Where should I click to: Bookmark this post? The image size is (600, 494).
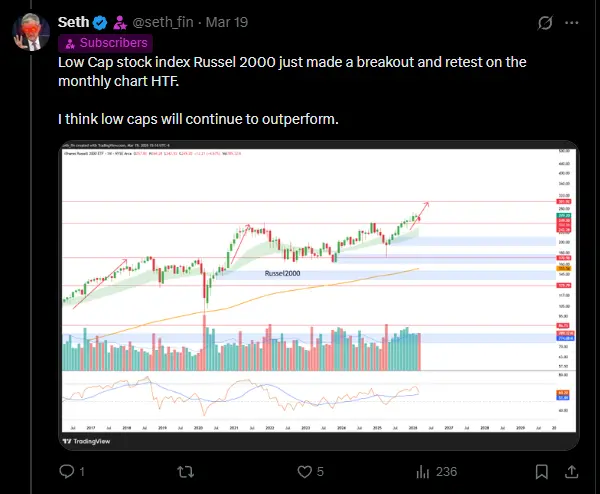tap(538, 470)
